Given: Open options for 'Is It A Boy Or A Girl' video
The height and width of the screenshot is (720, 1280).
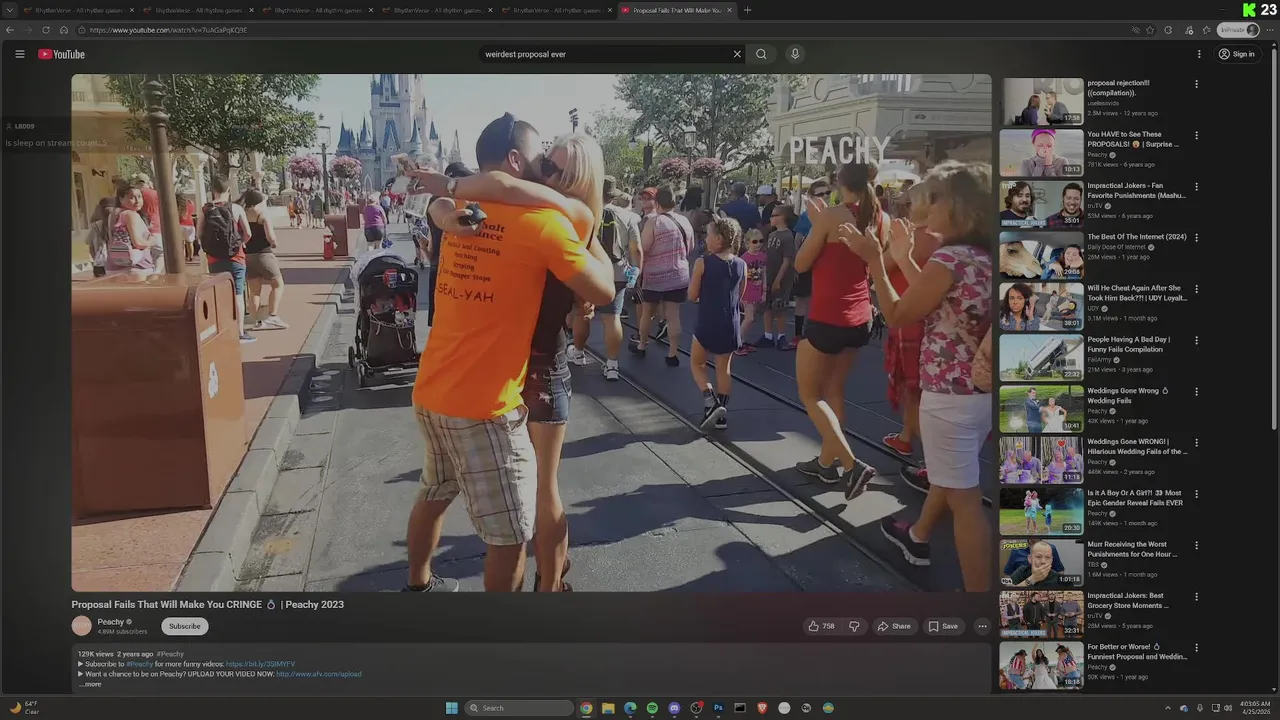Looking at the screenshot, I should [1196, 494].
